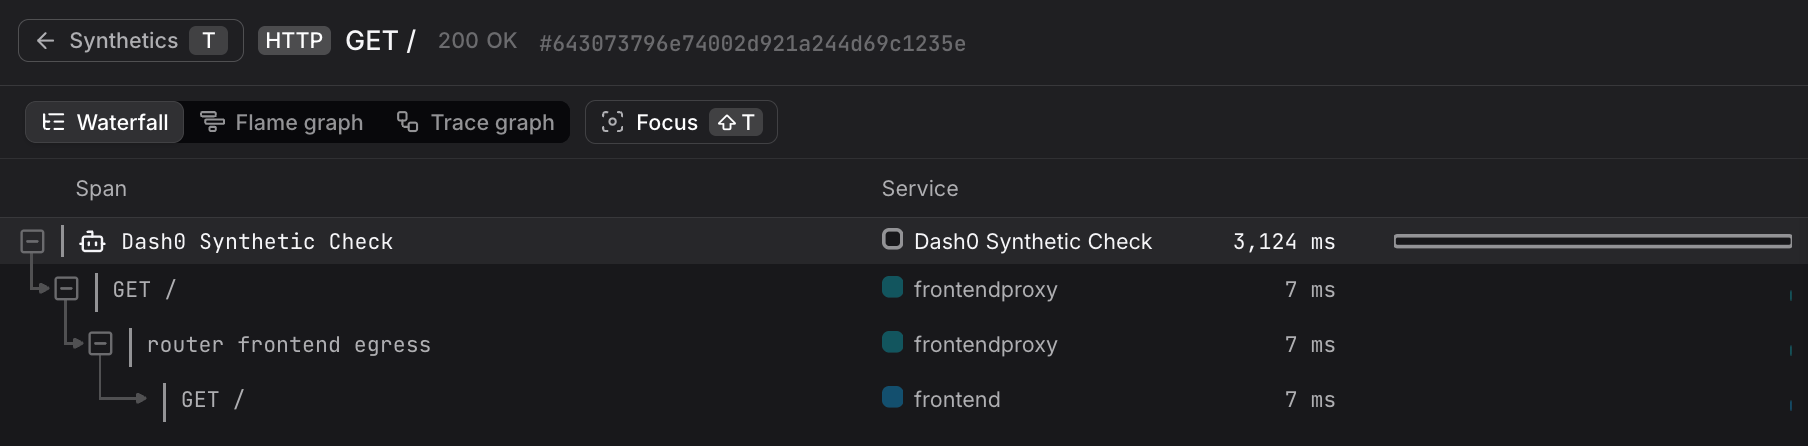The image size is (1808, 446).
Task: Select the router frontend egress span
Action: tap(289, 345)
